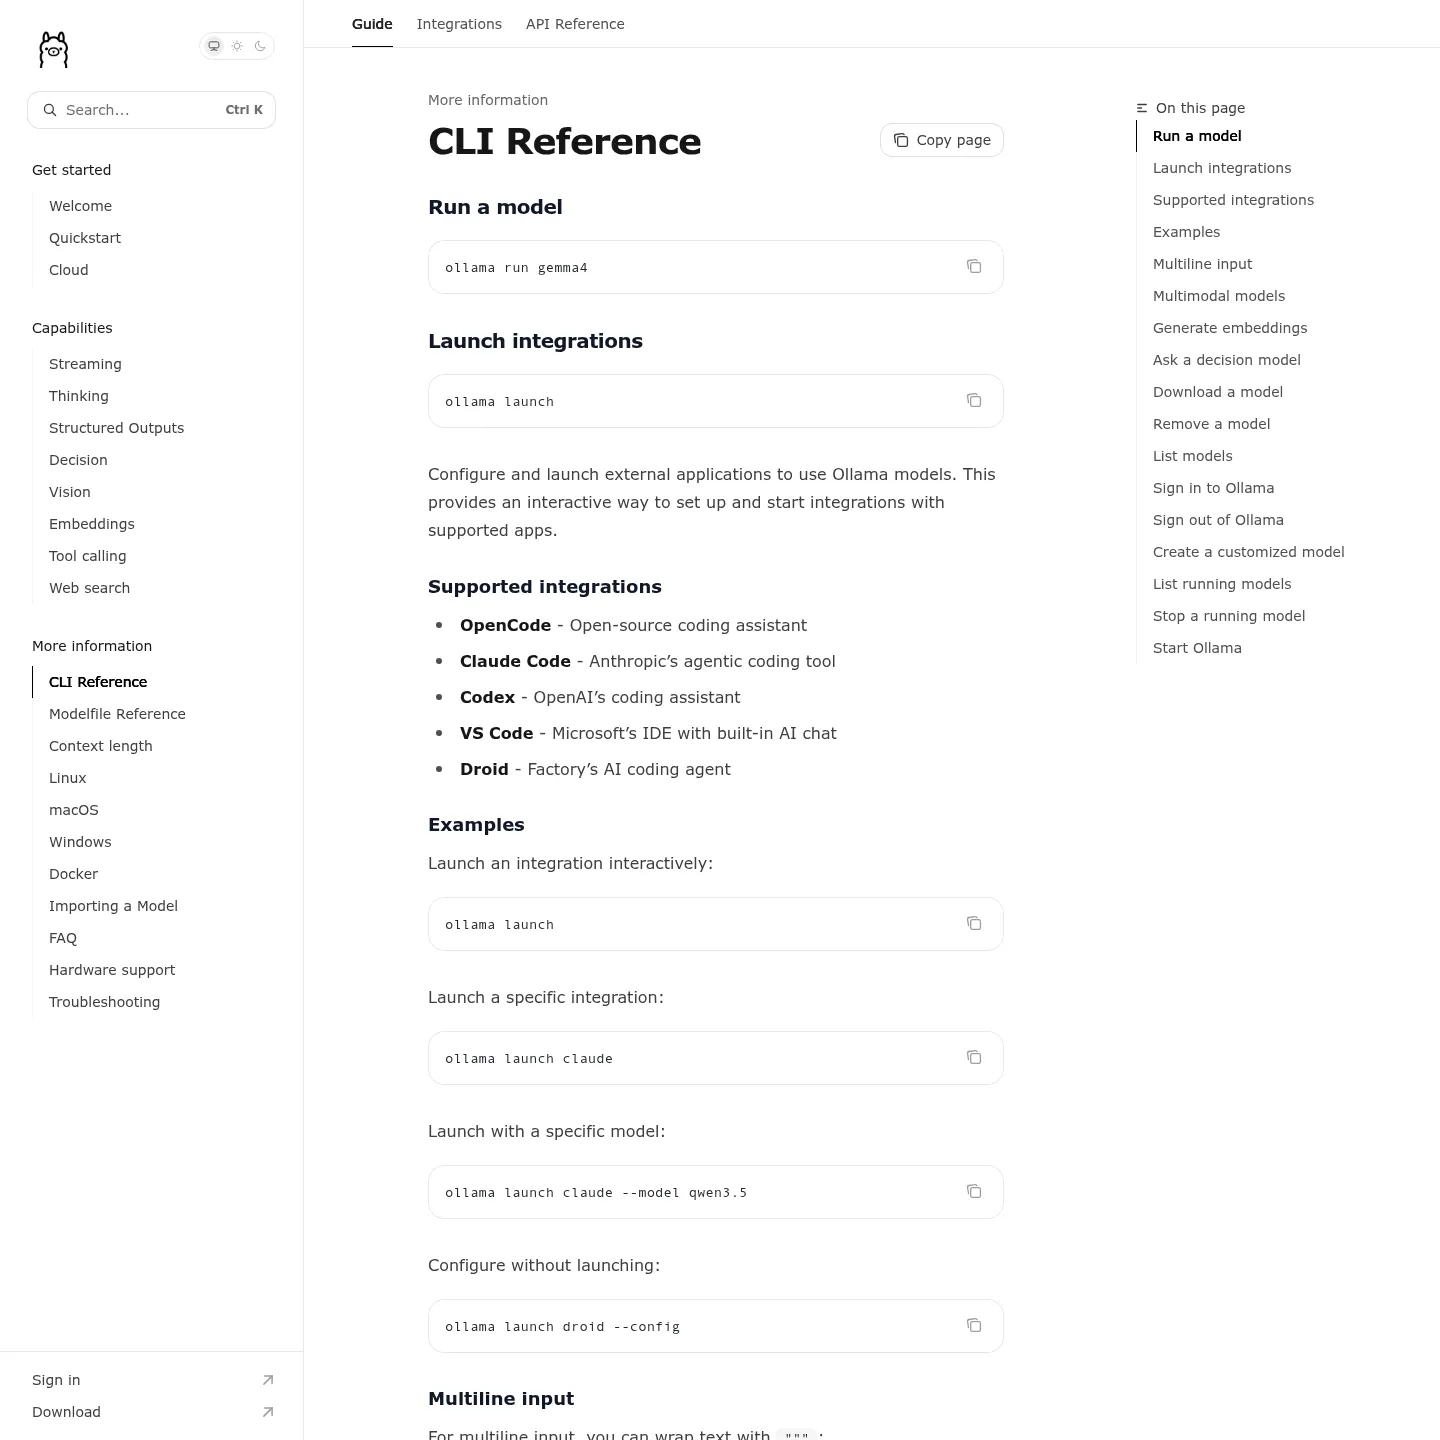Open the Quickstart page

85,238
